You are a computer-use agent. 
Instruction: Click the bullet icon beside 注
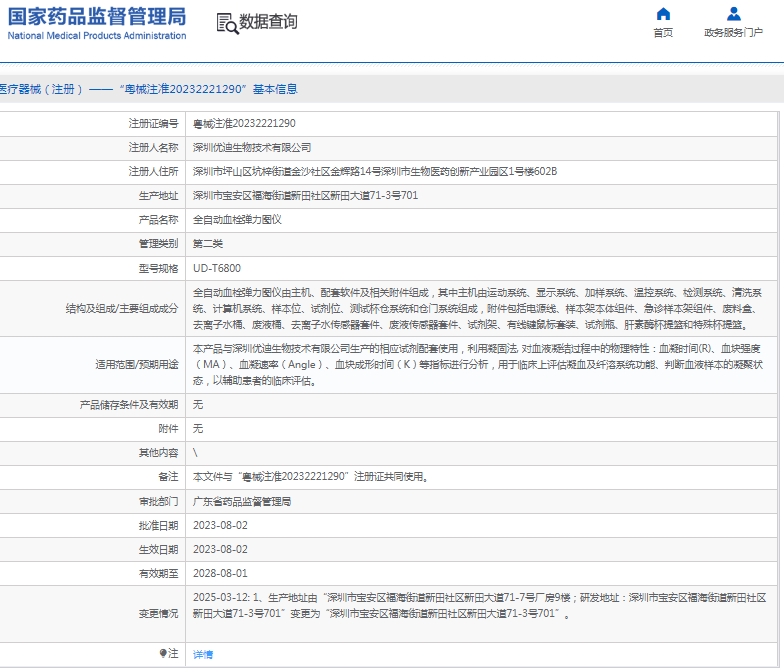pyautogui.click(x=162, y=653)
